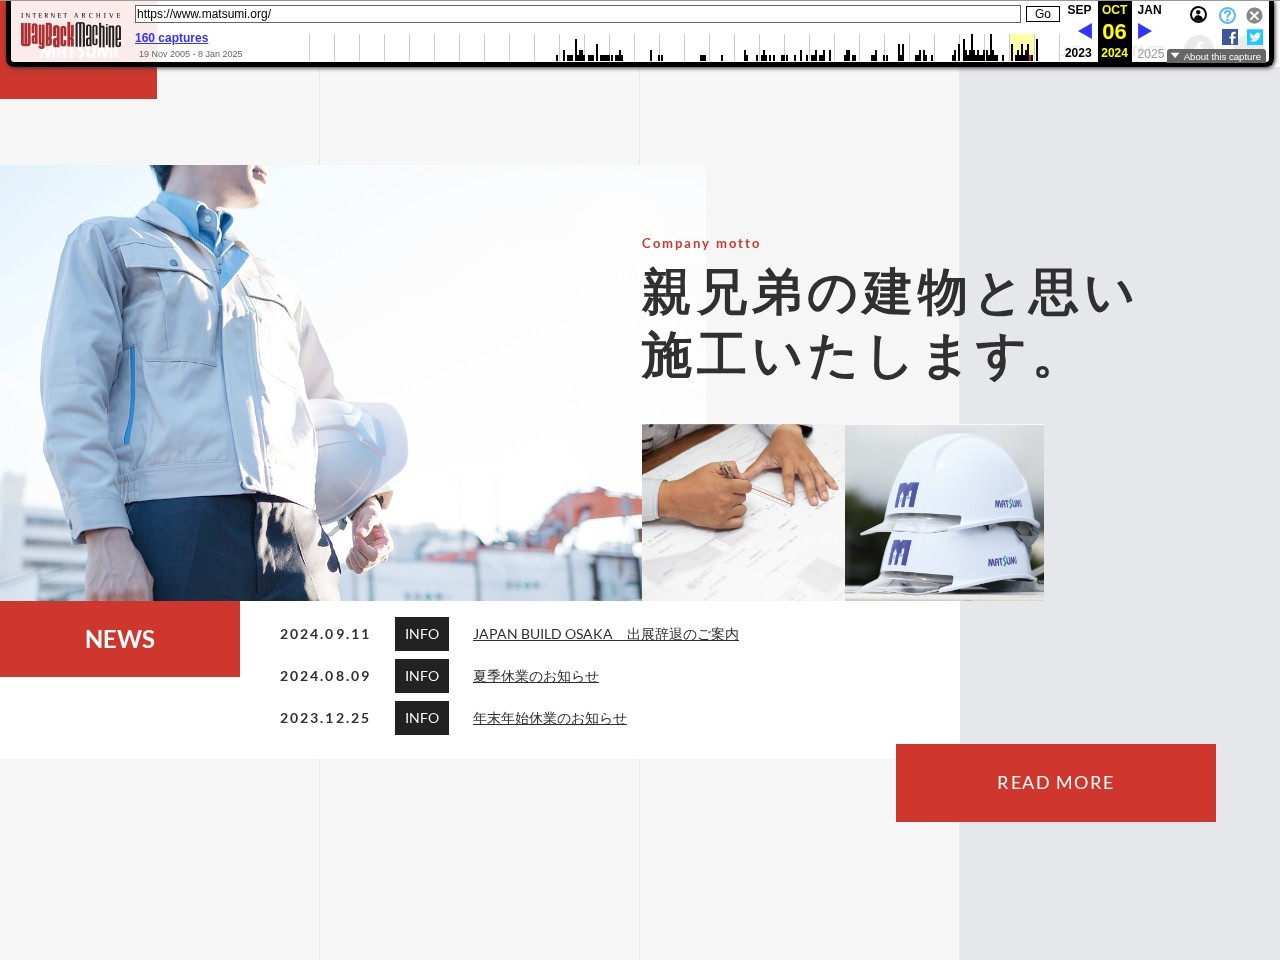Go to previous capture with left arrow
The height and width of the screenshot is (960, 1280).
[1084, 31]
